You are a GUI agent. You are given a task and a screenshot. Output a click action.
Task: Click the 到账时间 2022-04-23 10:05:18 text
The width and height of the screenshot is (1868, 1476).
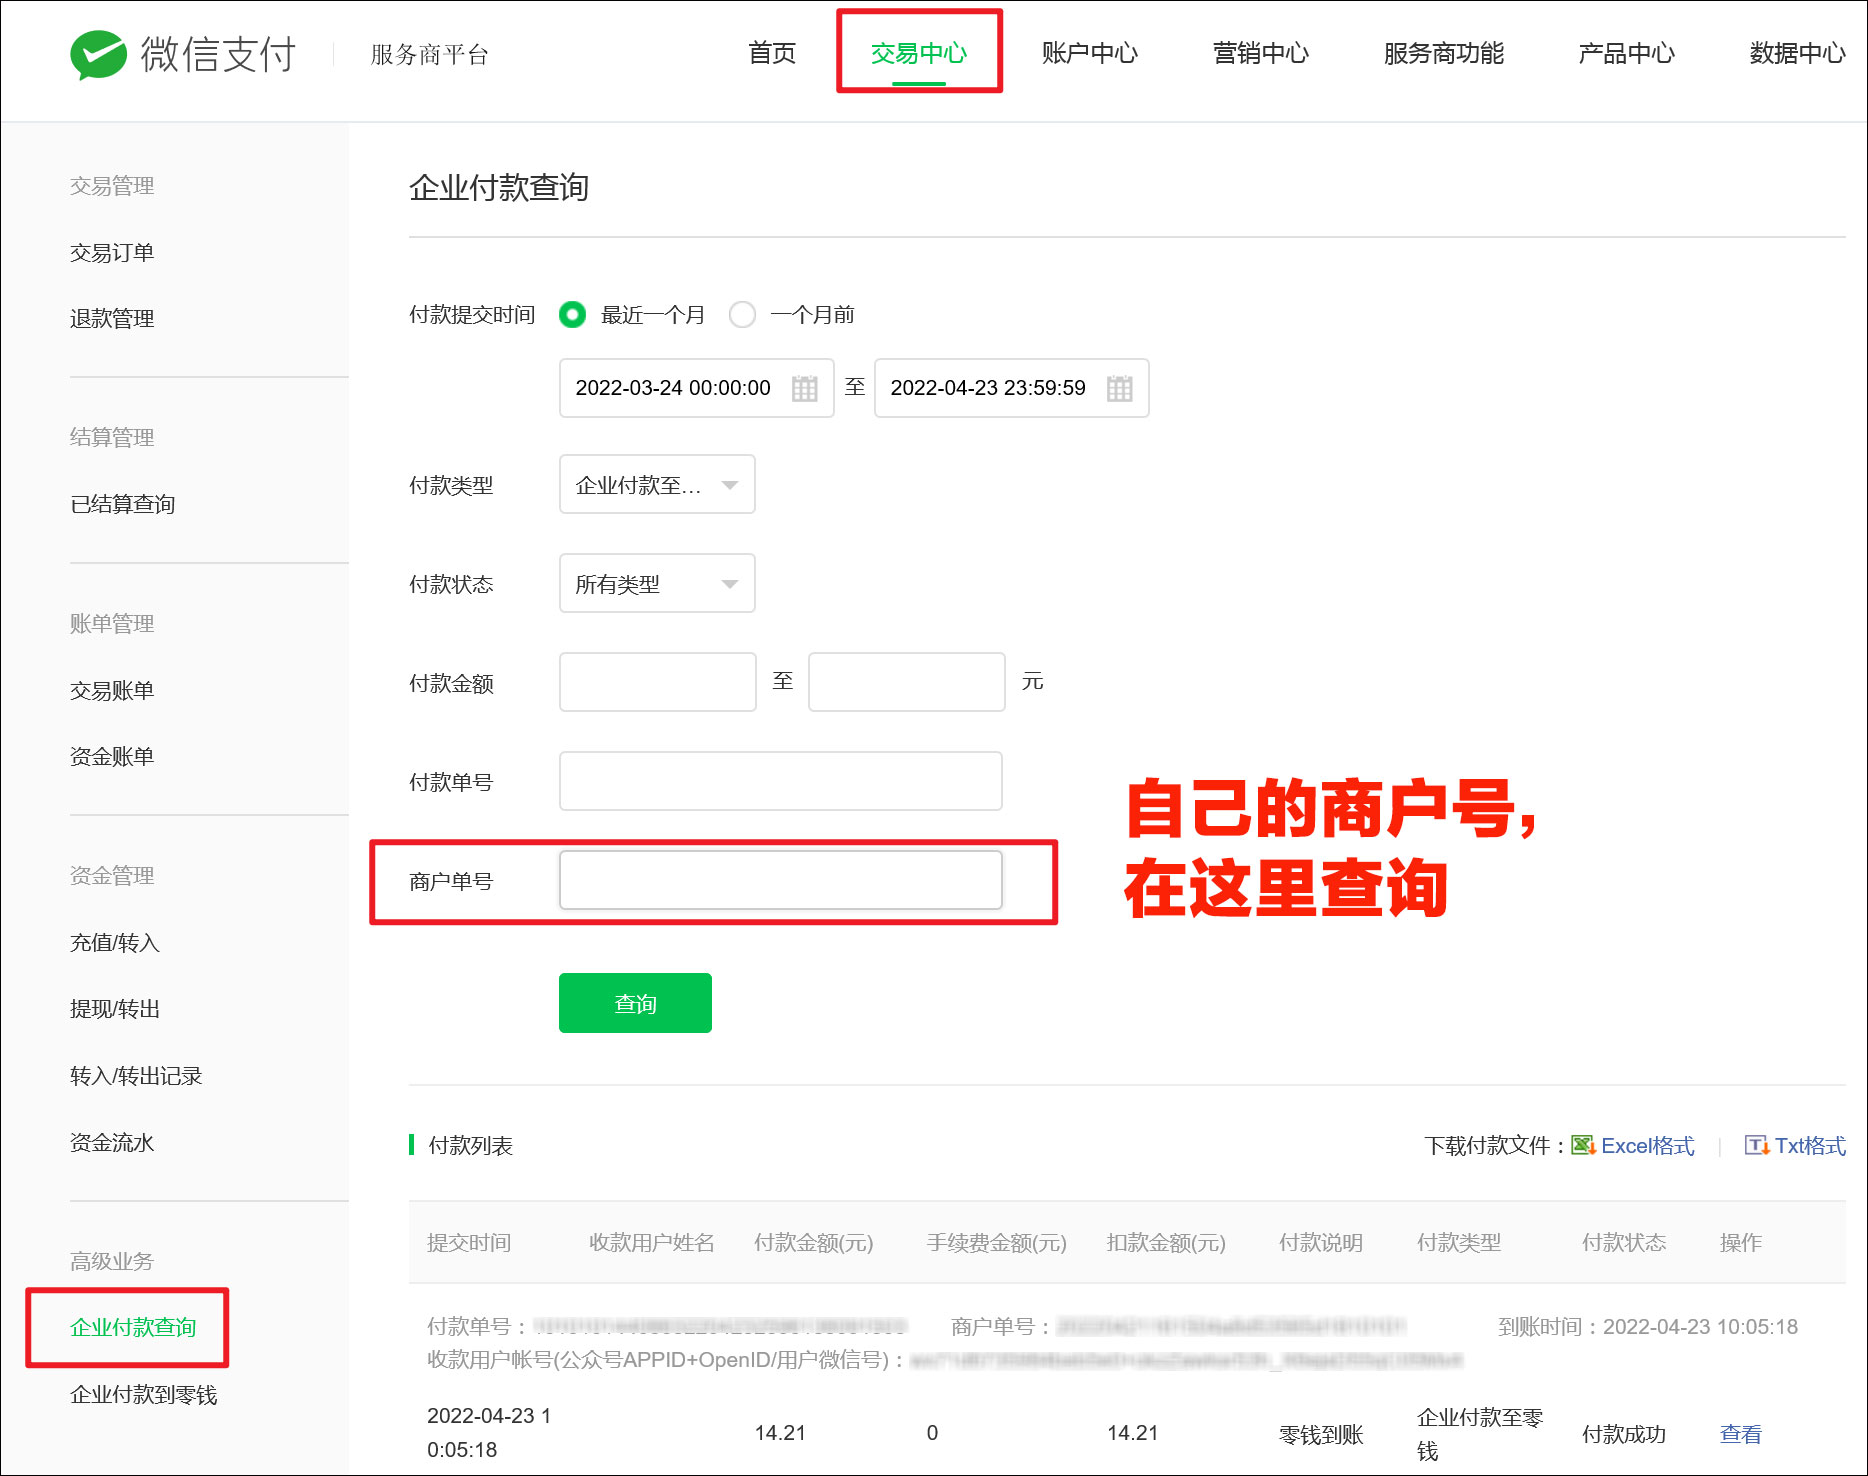[1648, 1326]
